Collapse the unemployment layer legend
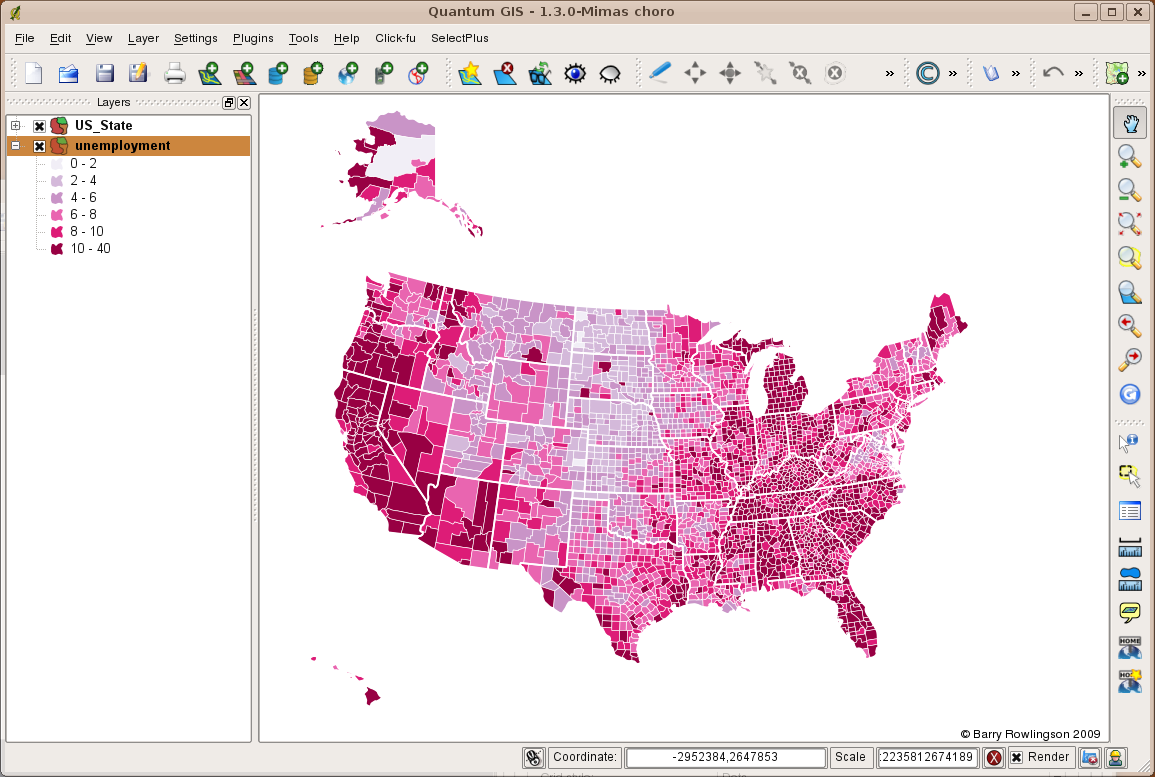This screenshot has height=777, width=1155. pyautogui.click(x=16, y=145)
